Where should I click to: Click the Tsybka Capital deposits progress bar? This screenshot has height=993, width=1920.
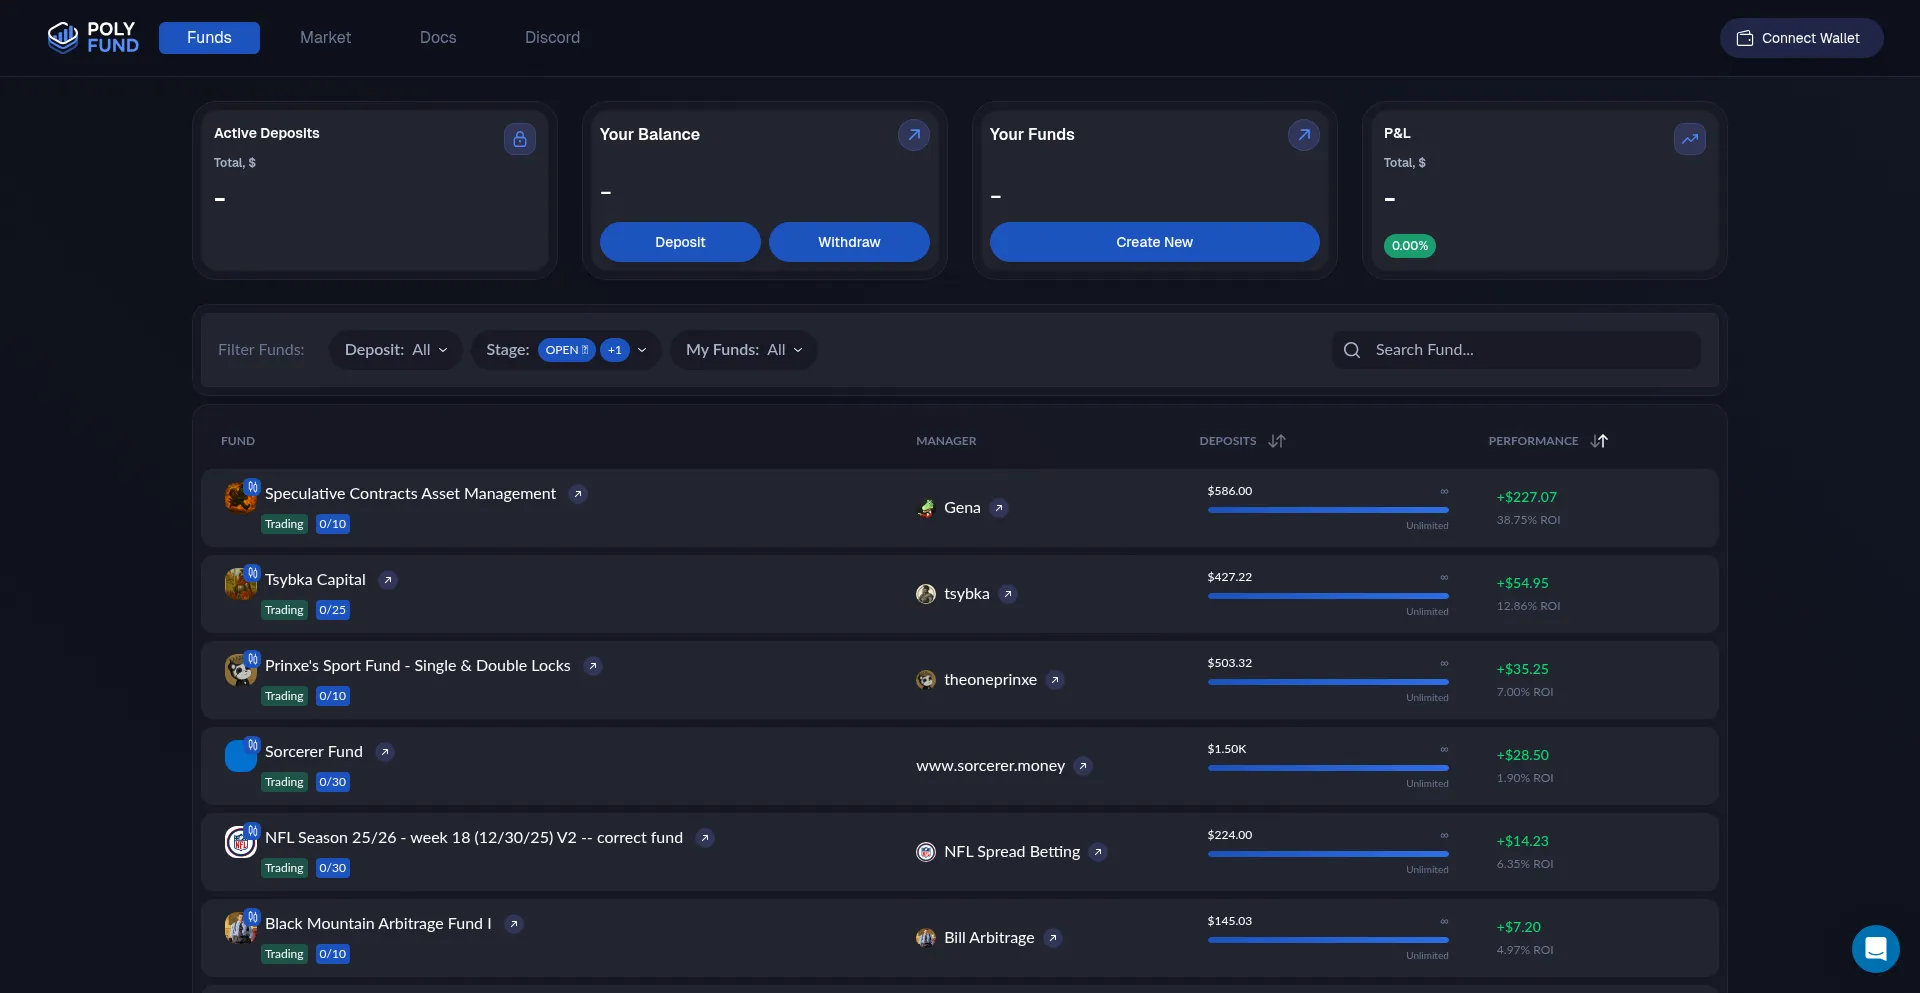point(1327,596)
